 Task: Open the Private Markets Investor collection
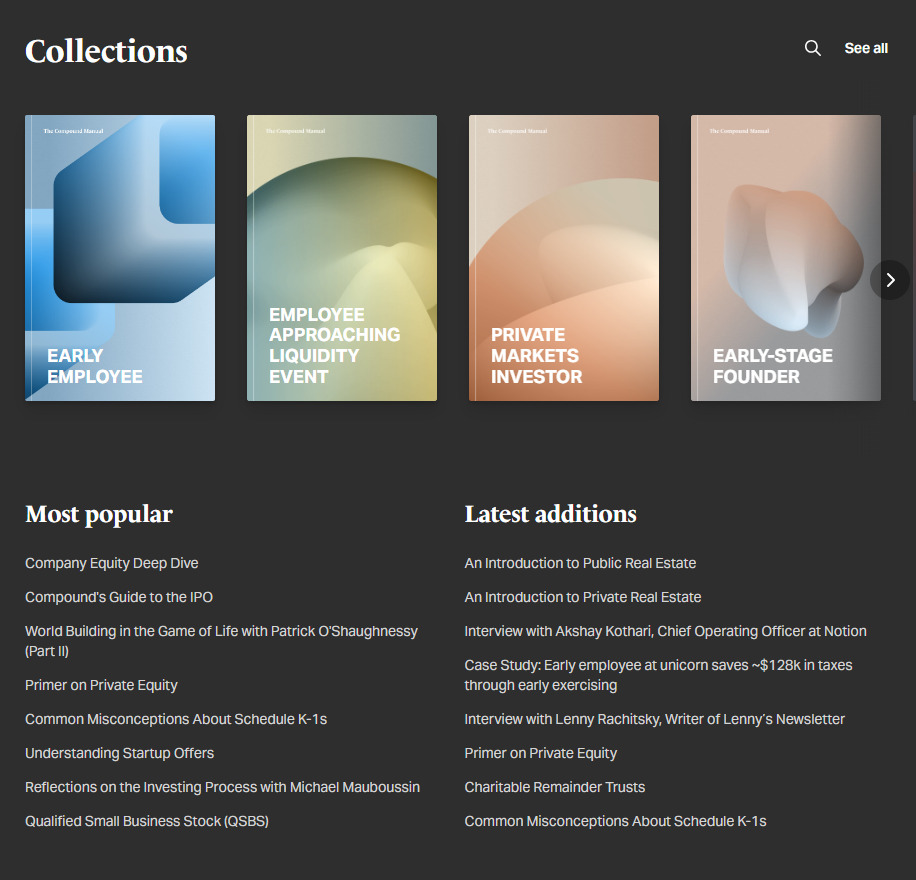pyautogui.click(x=564, y=258)
